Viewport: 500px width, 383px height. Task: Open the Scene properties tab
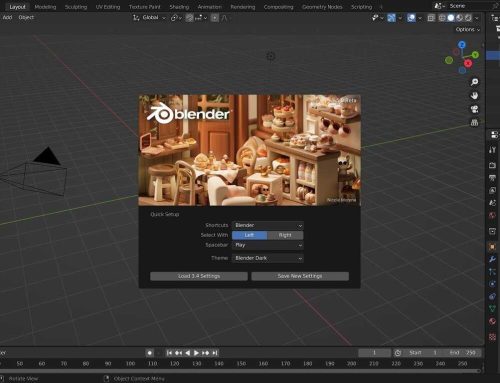[493, 203]
